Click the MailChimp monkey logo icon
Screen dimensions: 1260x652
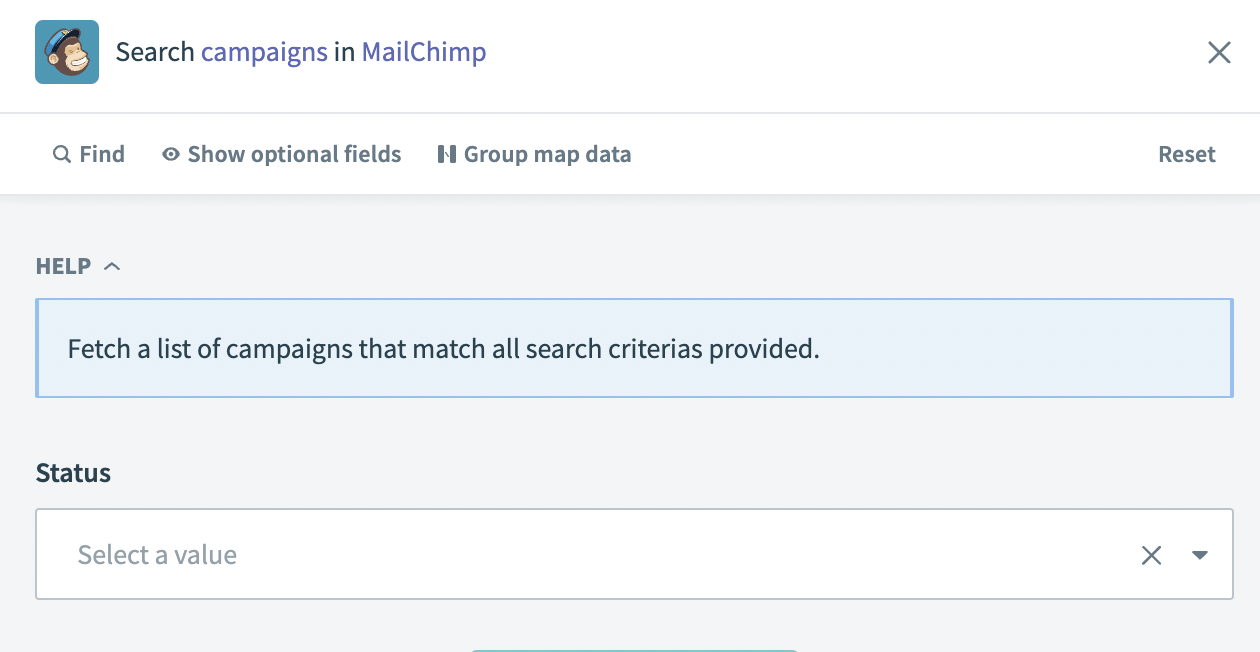point(66,51)
